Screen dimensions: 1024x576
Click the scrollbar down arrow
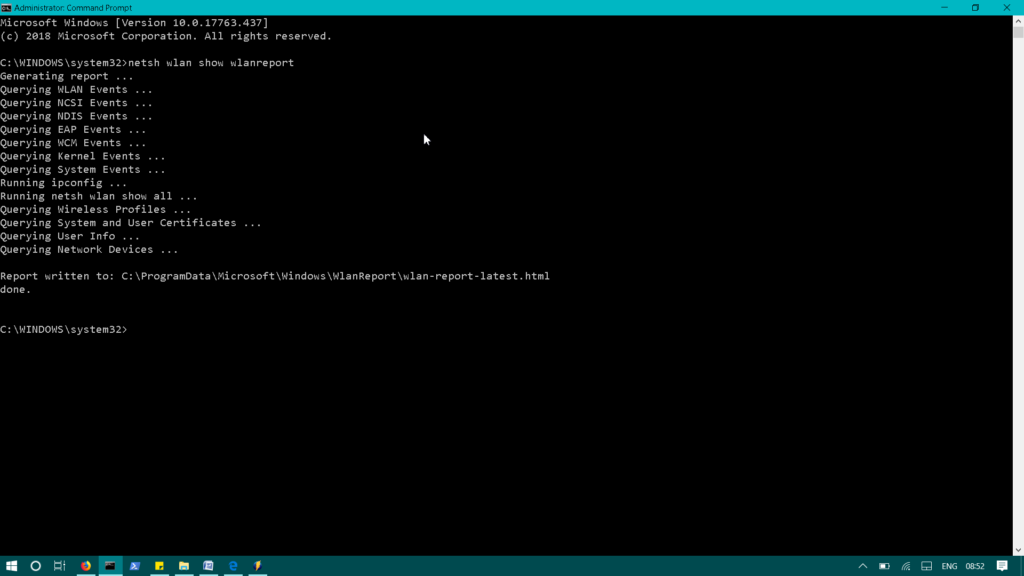(1018, 551)
